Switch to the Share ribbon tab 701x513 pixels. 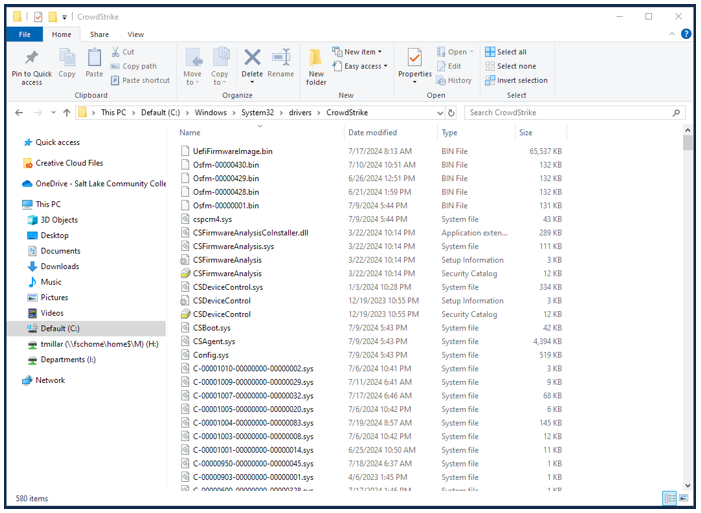(99, 34)
